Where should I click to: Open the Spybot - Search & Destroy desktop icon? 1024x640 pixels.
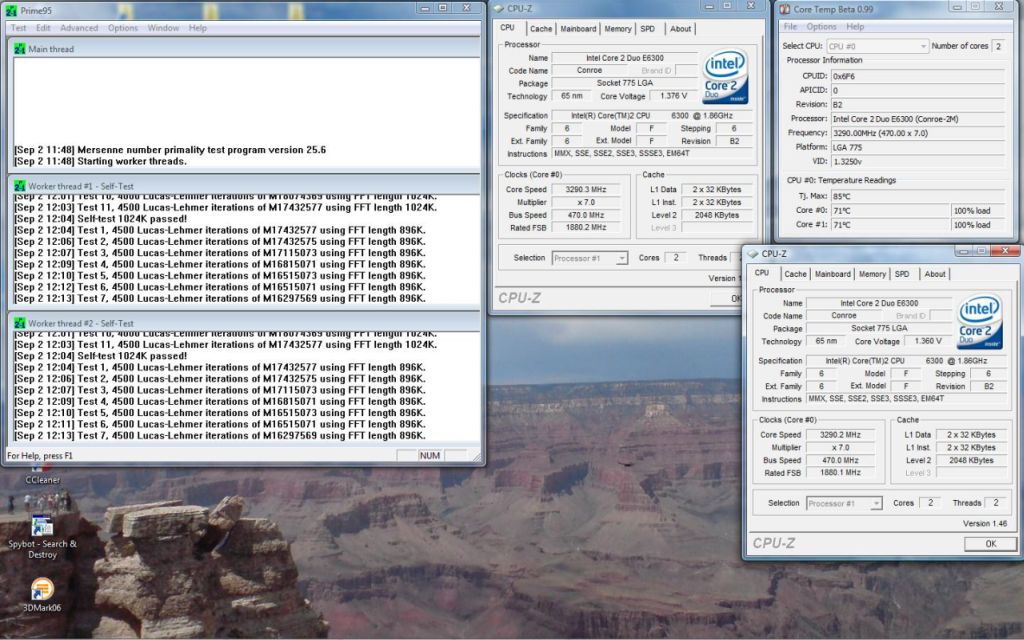click(42, 537)
